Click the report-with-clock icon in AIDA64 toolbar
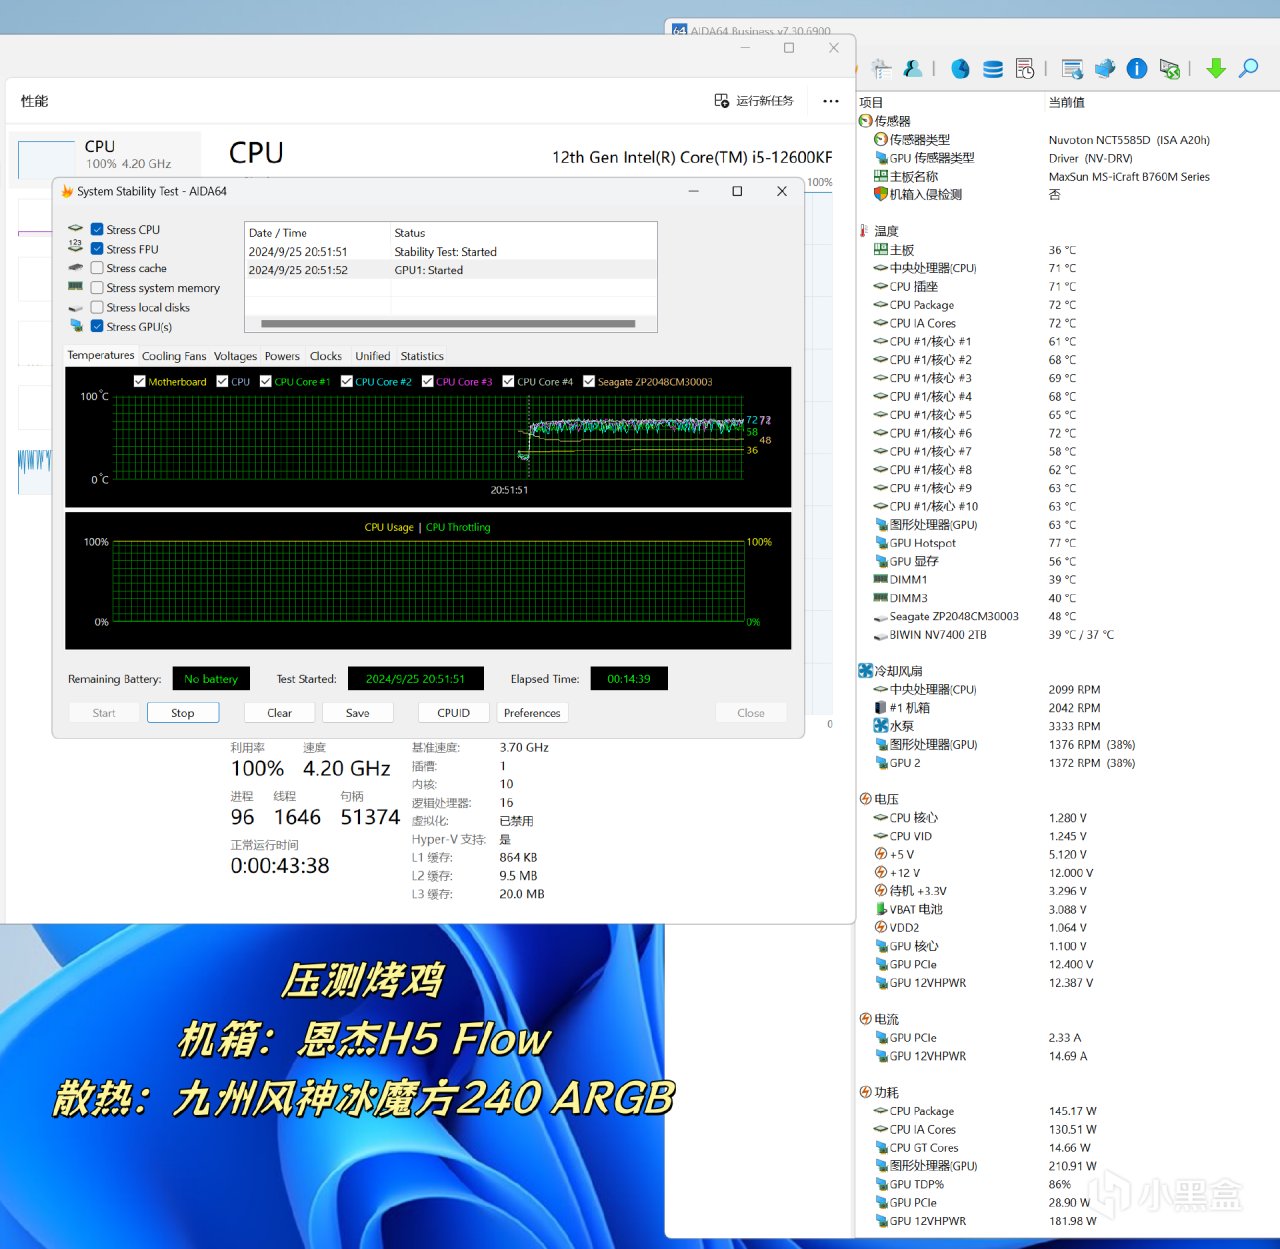This screenshot has height=1249, width=1280. coord(1025,68)
